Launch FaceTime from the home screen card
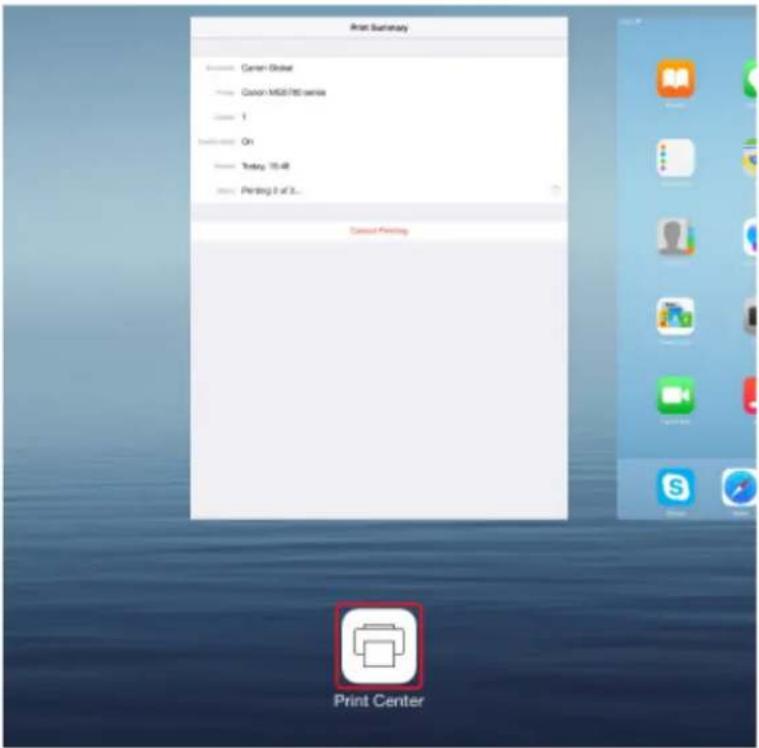 (x=676, y=396)
